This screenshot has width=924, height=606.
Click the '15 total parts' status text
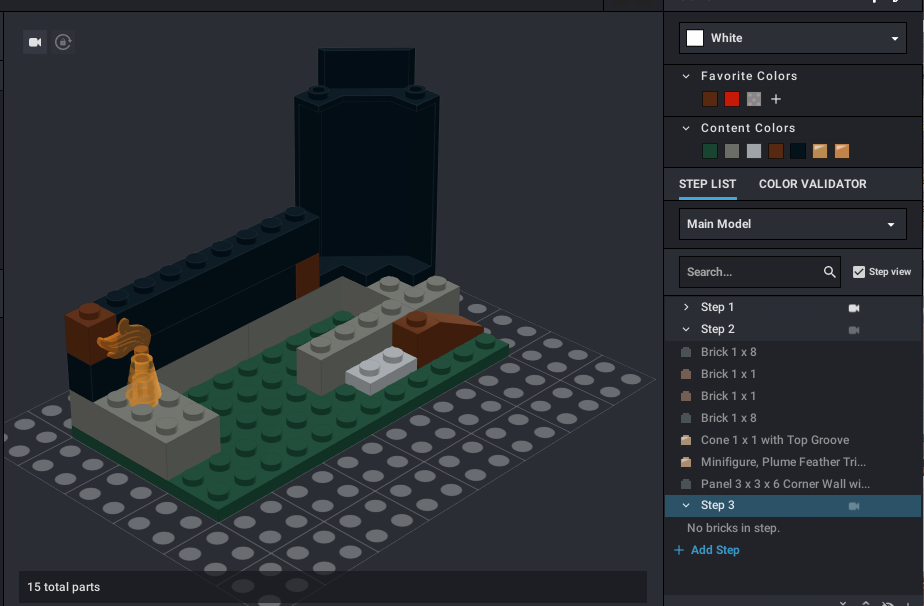pos(64,587)
